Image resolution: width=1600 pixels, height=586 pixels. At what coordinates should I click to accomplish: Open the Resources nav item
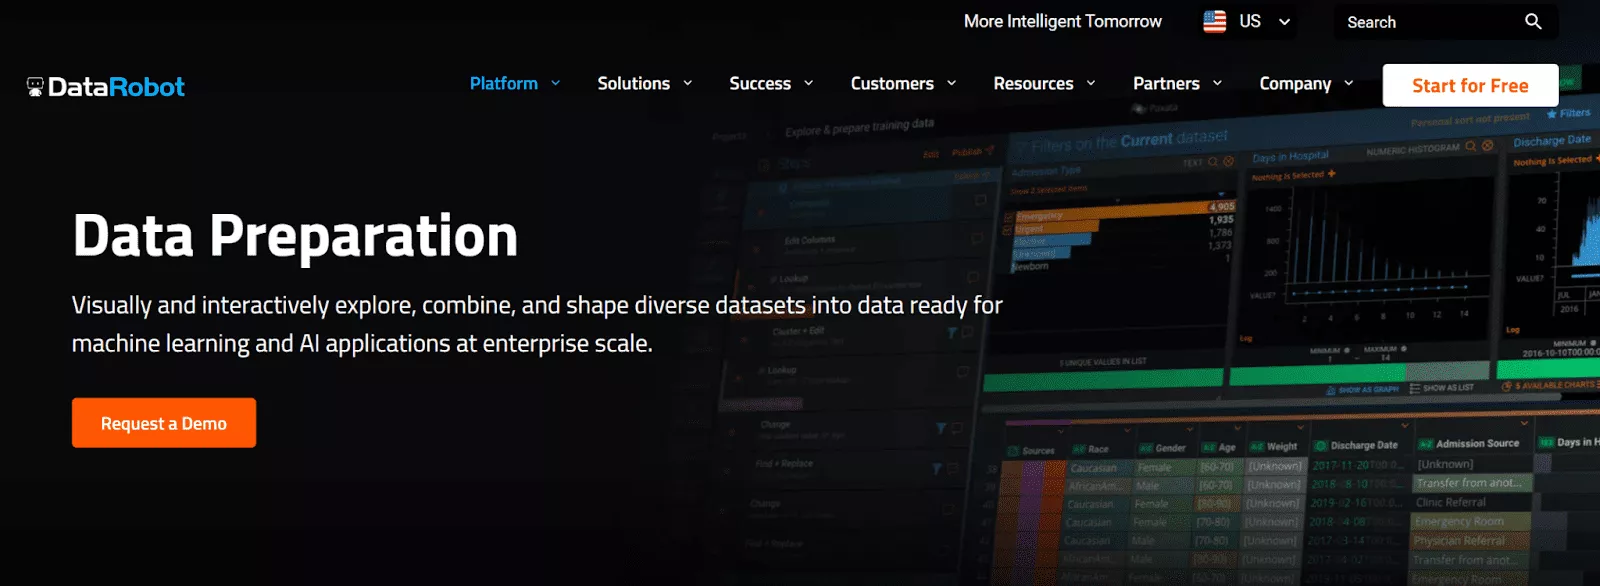[x=1033, y=84]
